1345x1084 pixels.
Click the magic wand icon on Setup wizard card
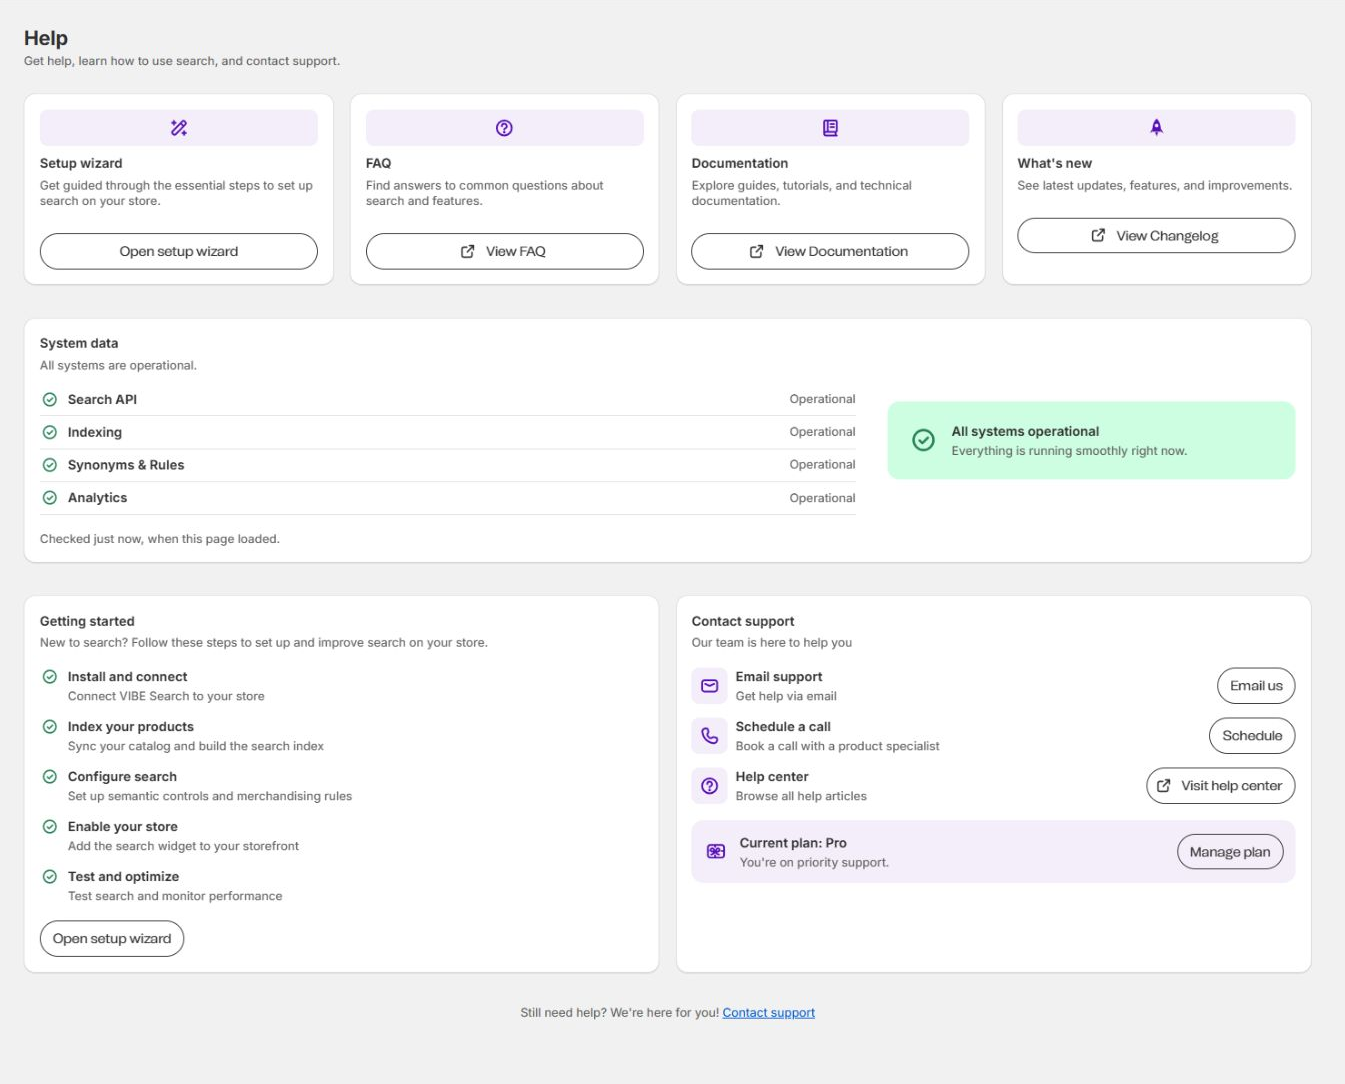point(179,128)
